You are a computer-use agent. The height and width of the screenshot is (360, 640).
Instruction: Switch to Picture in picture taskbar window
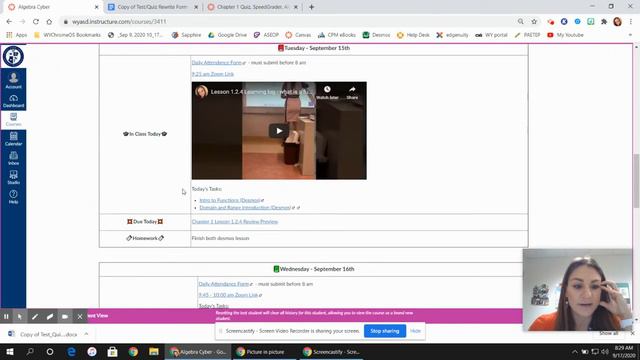coord(264,351)
